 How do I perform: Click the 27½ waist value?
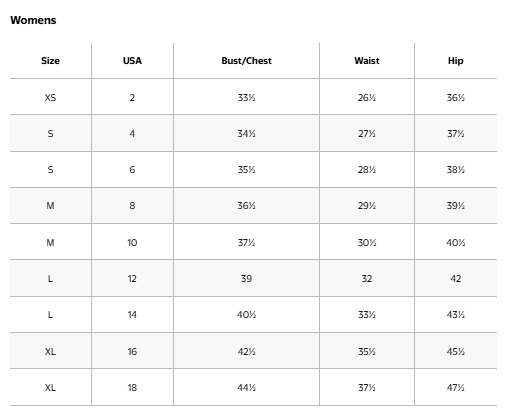[367, 134]
